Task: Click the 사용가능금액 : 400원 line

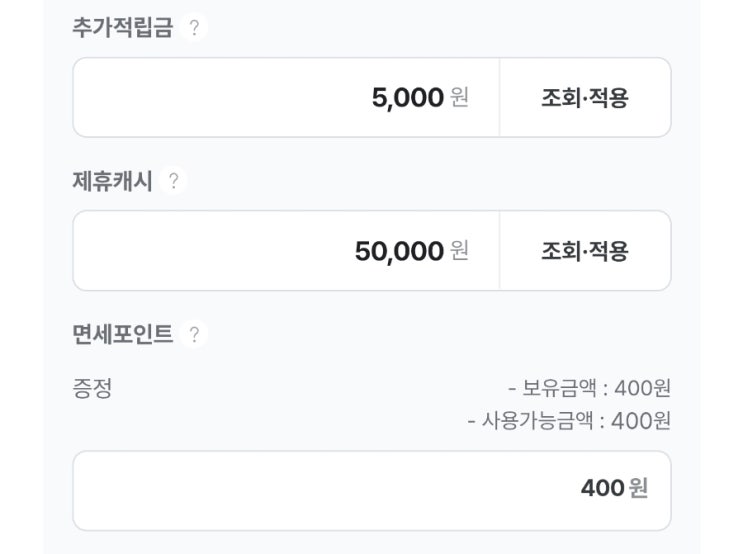Action: pyautogui.click(x=568, y=421)
